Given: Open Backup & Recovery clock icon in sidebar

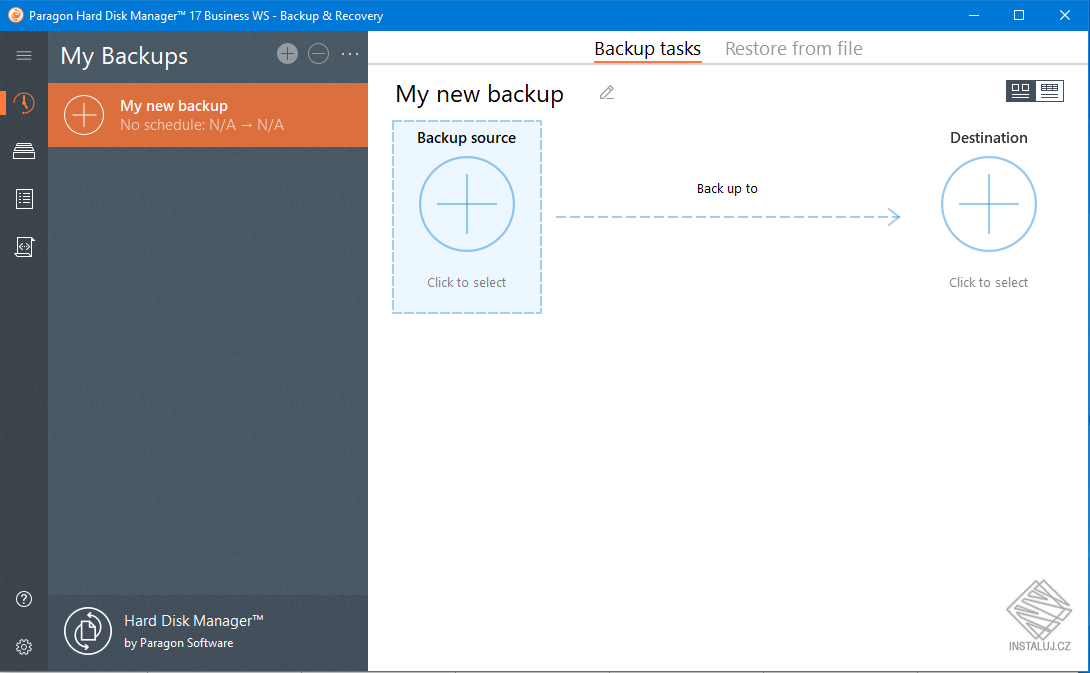Looking at the screenshot, I should tap(24, 103).
